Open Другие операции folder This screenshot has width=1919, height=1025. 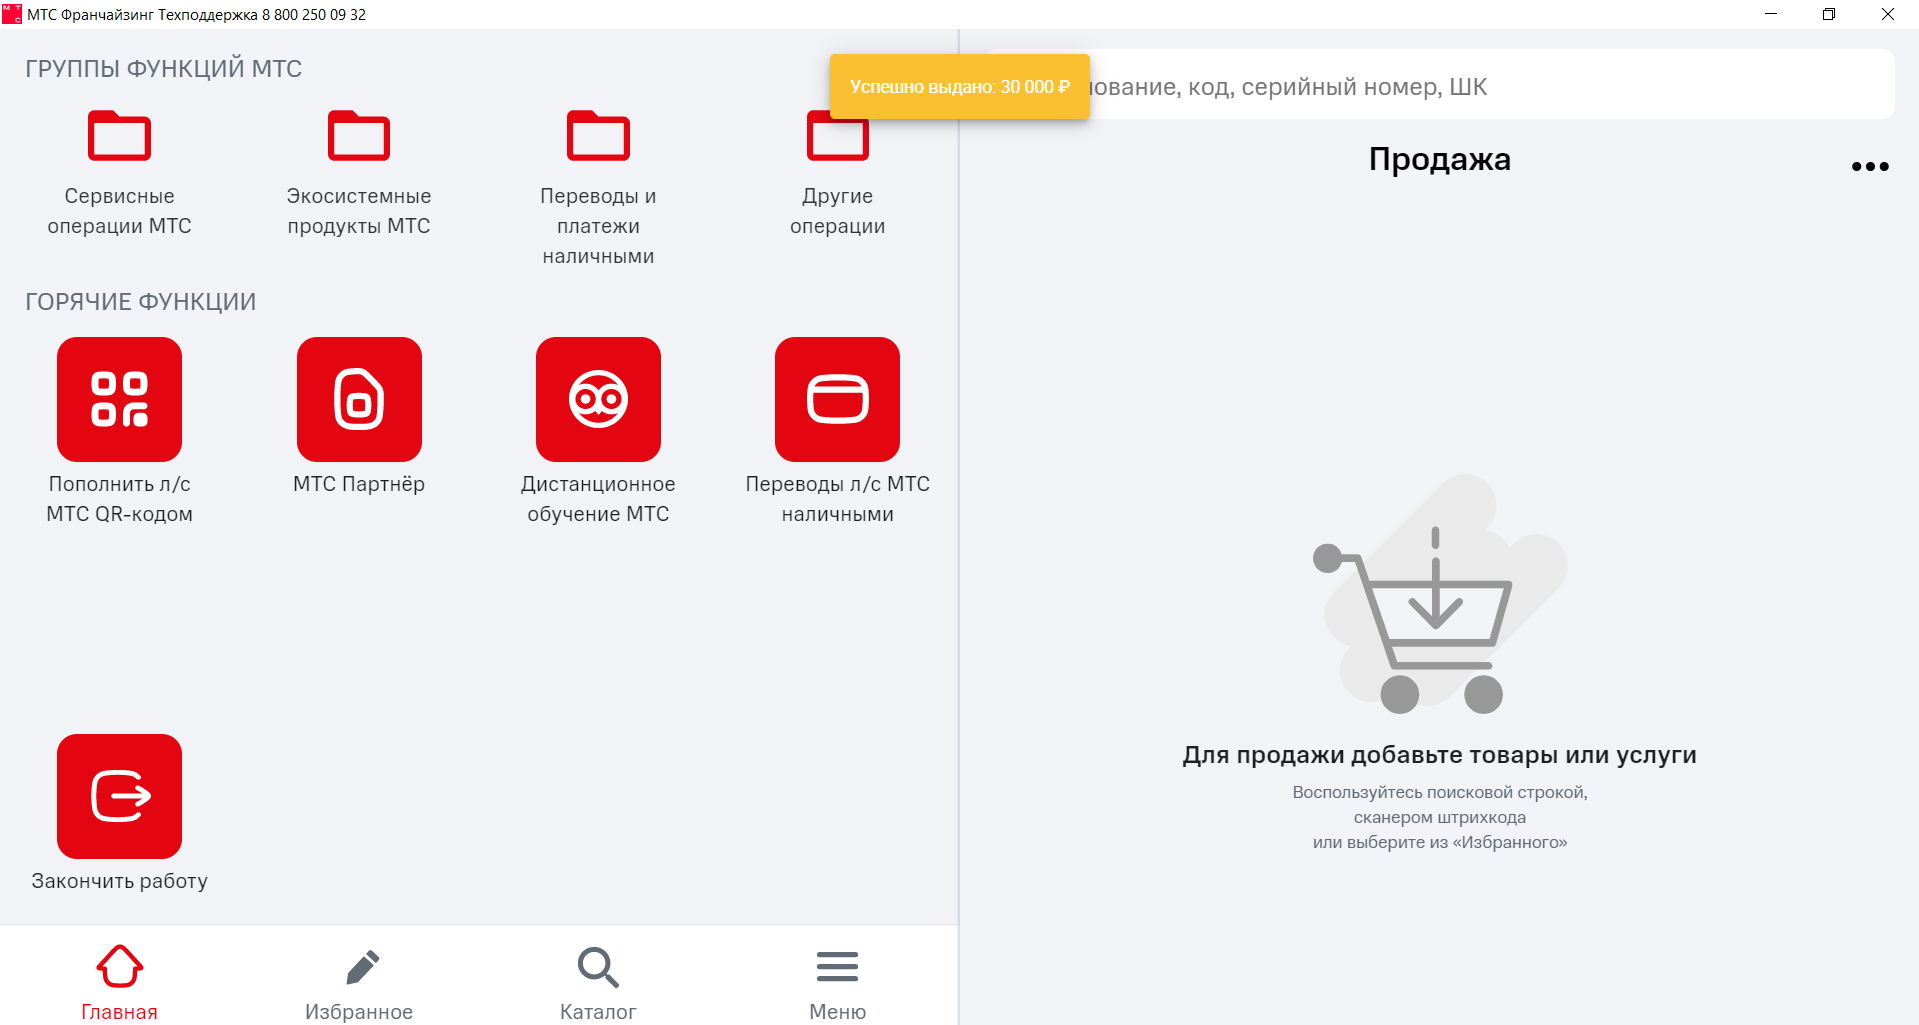(x=837, y=172)
